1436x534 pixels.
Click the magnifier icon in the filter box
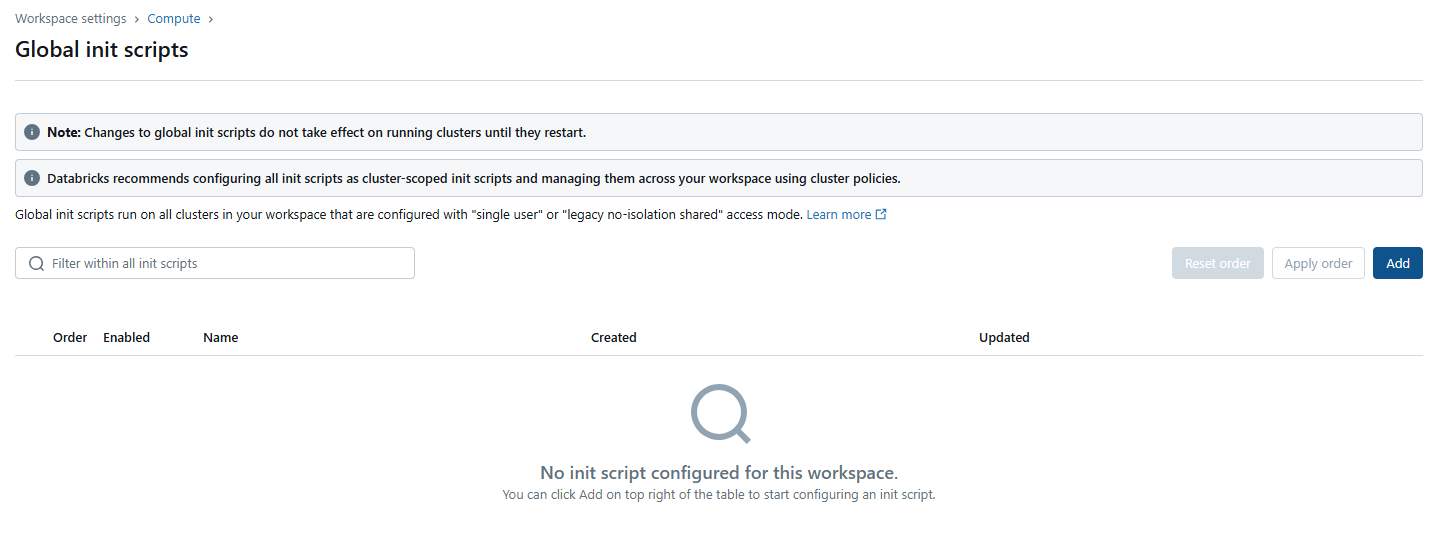[37, 263]
